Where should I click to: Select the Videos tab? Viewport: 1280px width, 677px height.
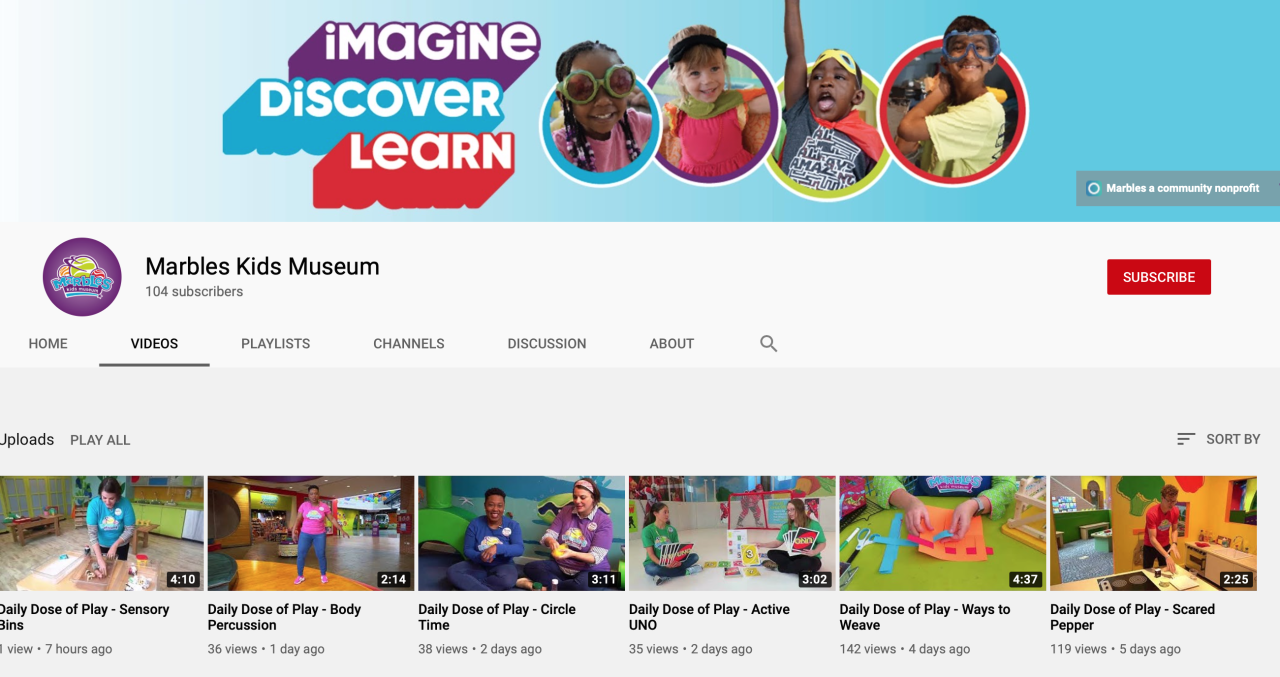tap(154, 343)
